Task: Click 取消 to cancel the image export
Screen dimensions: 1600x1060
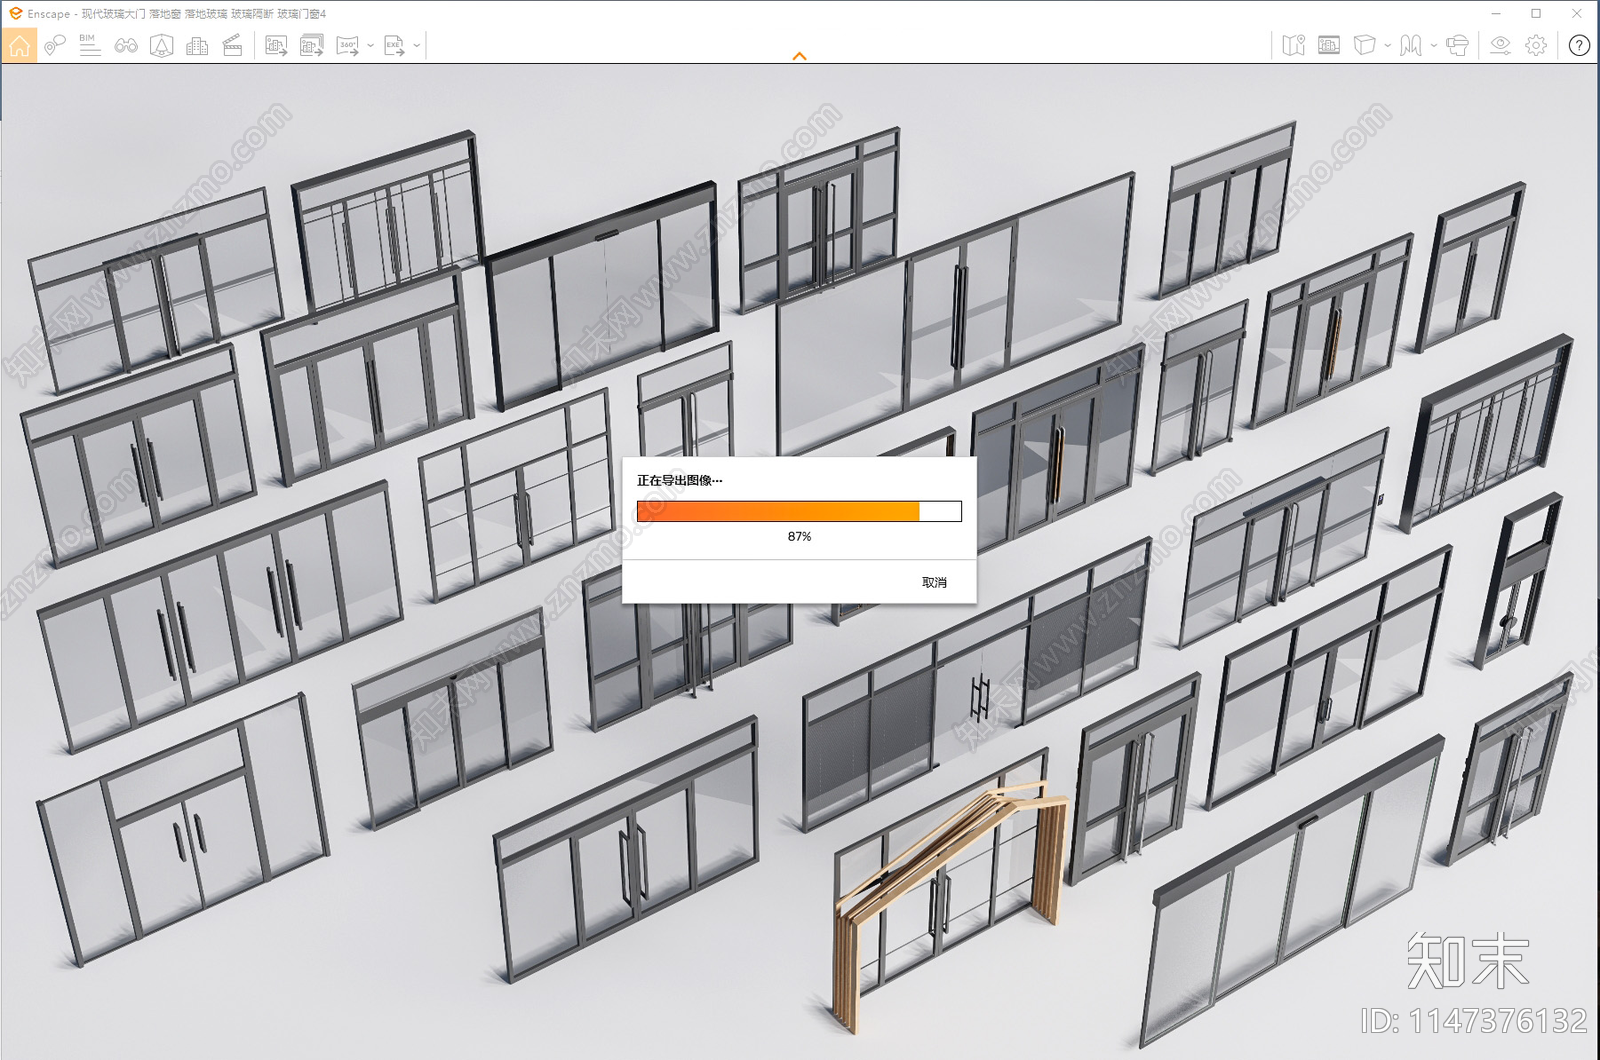Action: [934, 582]
